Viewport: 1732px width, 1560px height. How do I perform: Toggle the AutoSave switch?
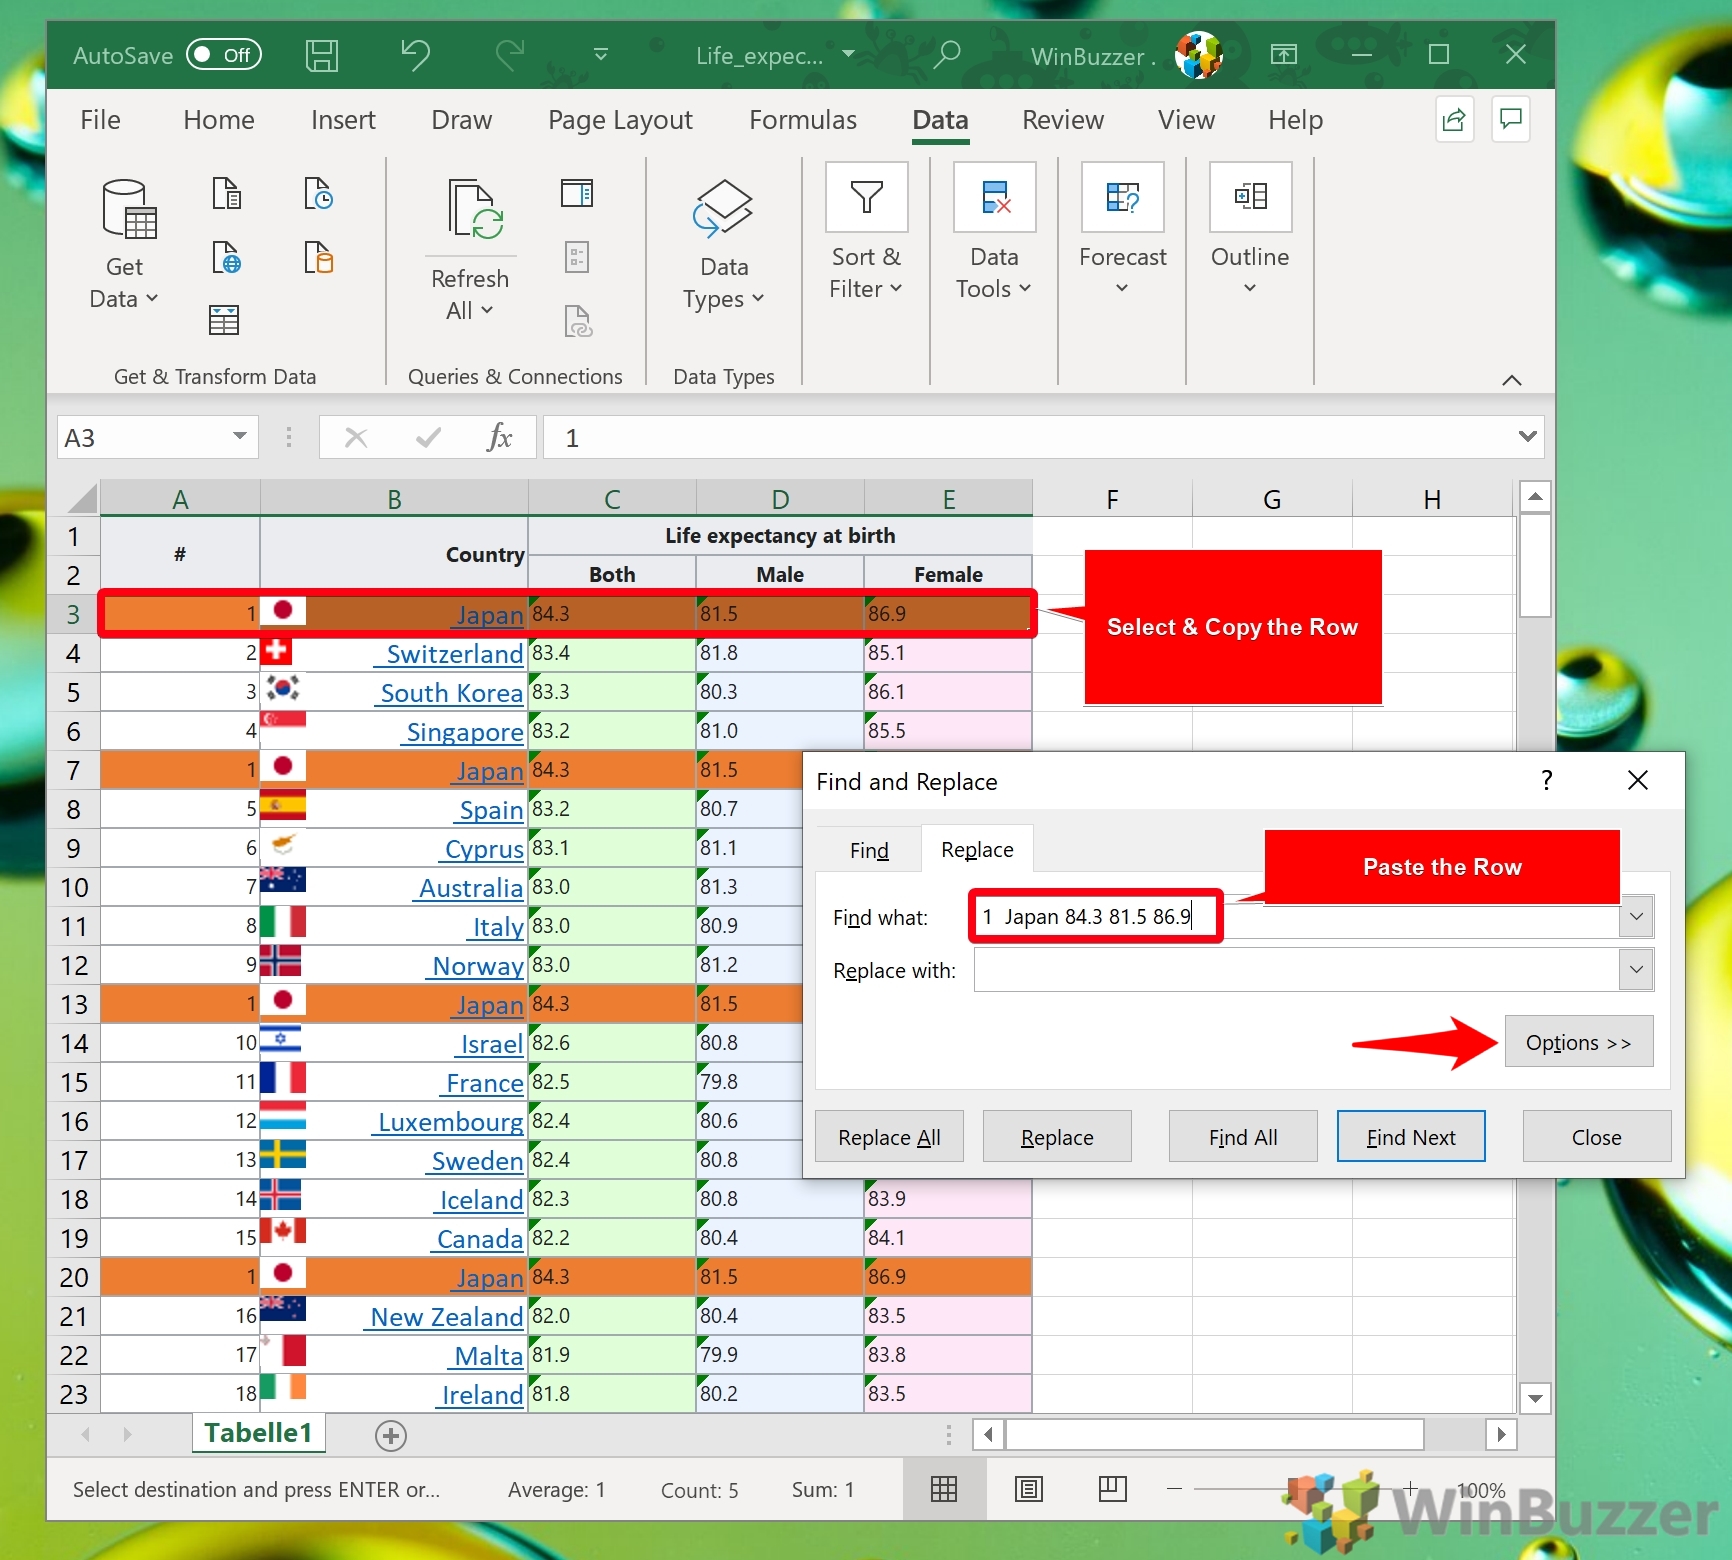[224, 55]
